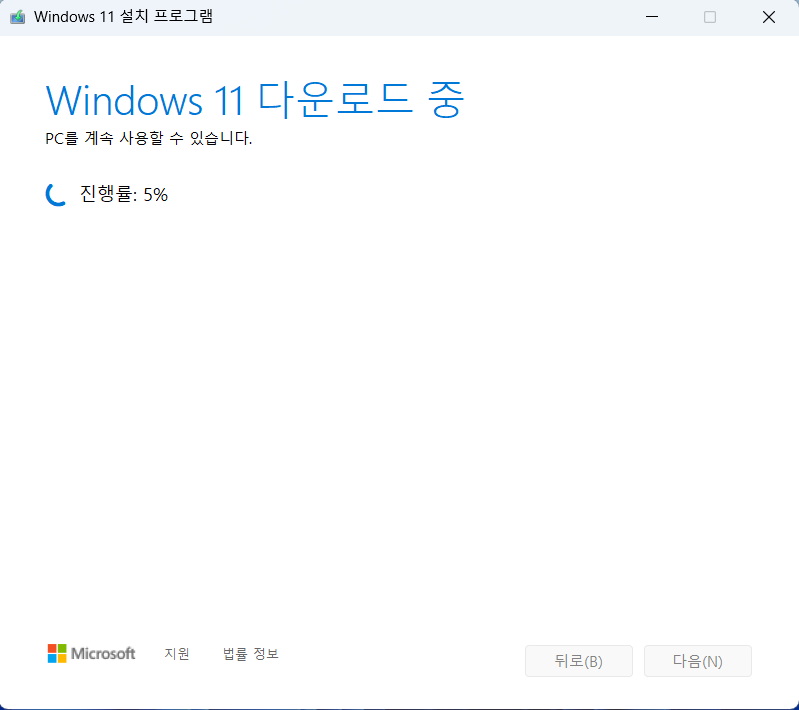Click the disabled maximize button
This screenshot has height=710, width=799.
[x=710, y=17]
